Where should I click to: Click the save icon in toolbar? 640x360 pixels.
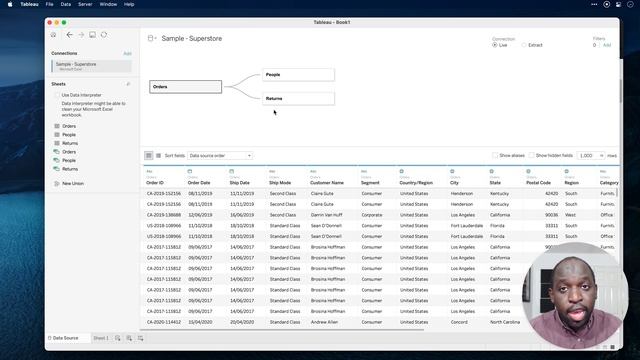click(93, 35)
